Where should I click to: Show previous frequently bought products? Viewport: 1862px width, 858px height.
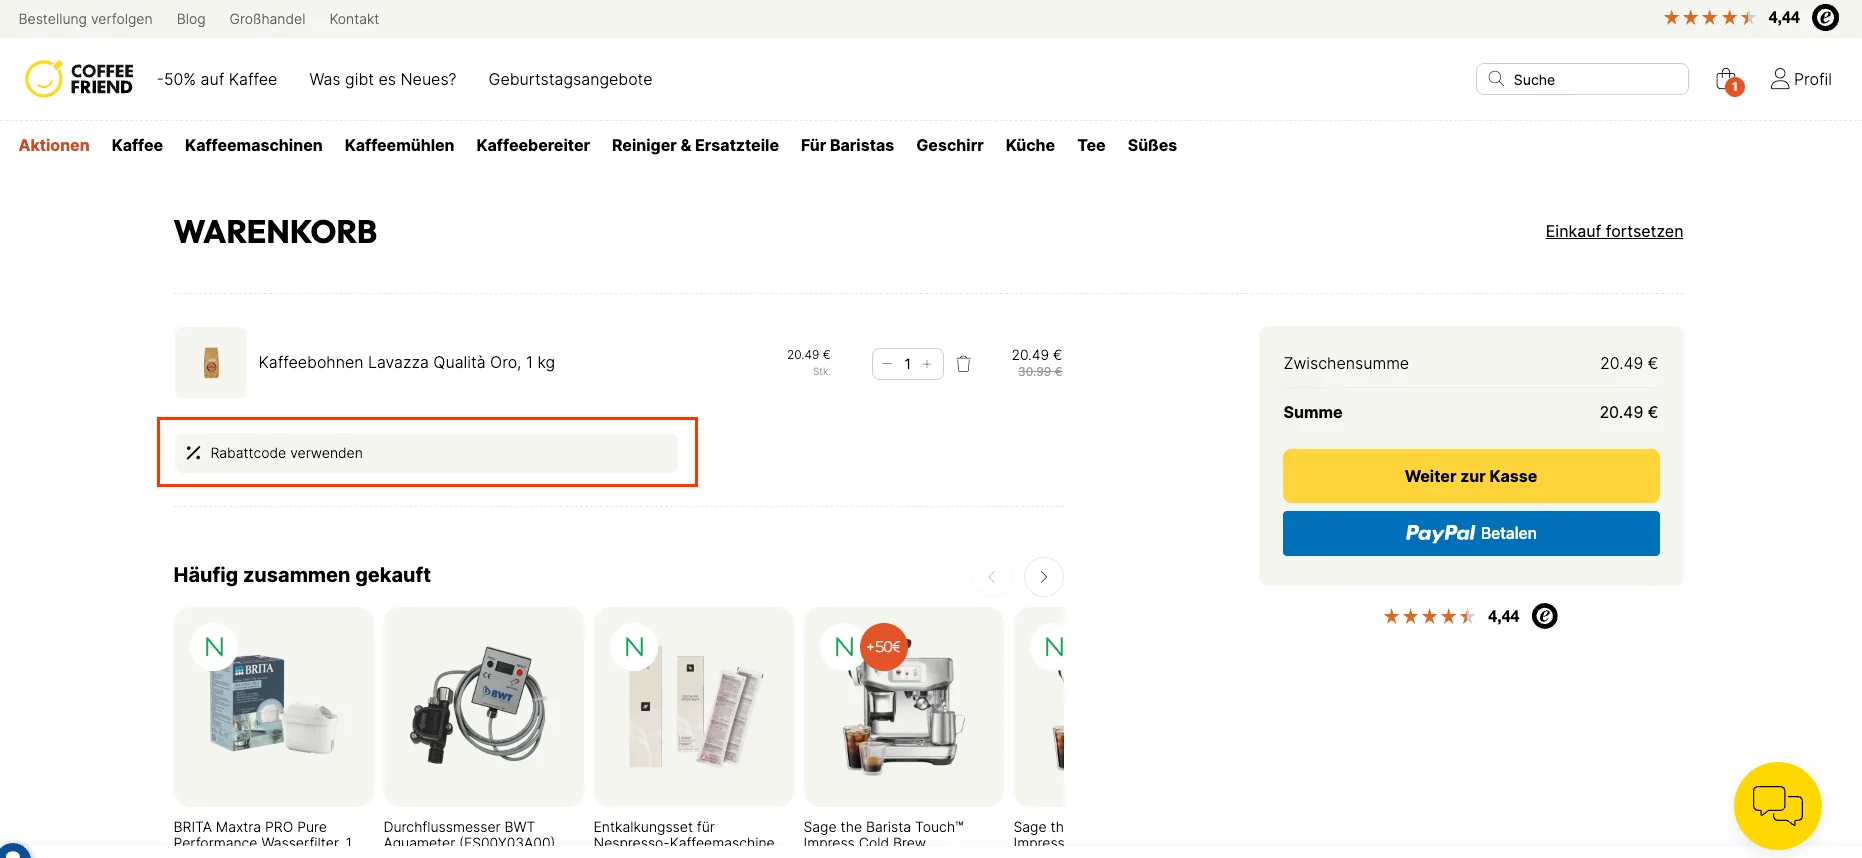pyautogui.click(x=992, y=577)
